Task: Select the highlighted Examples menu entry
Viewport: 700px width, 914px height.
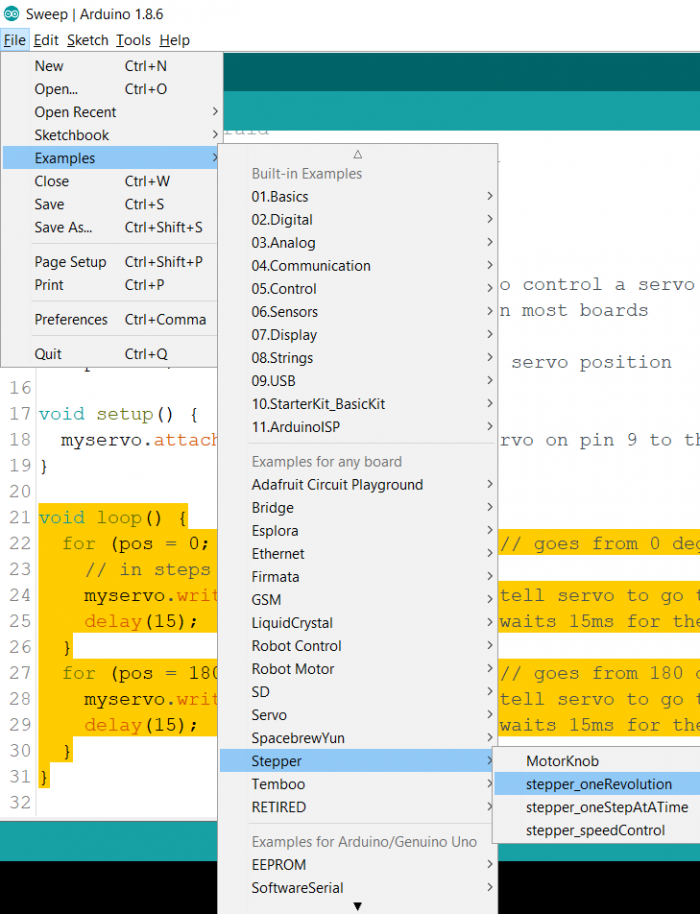Action: click(111, 158)
